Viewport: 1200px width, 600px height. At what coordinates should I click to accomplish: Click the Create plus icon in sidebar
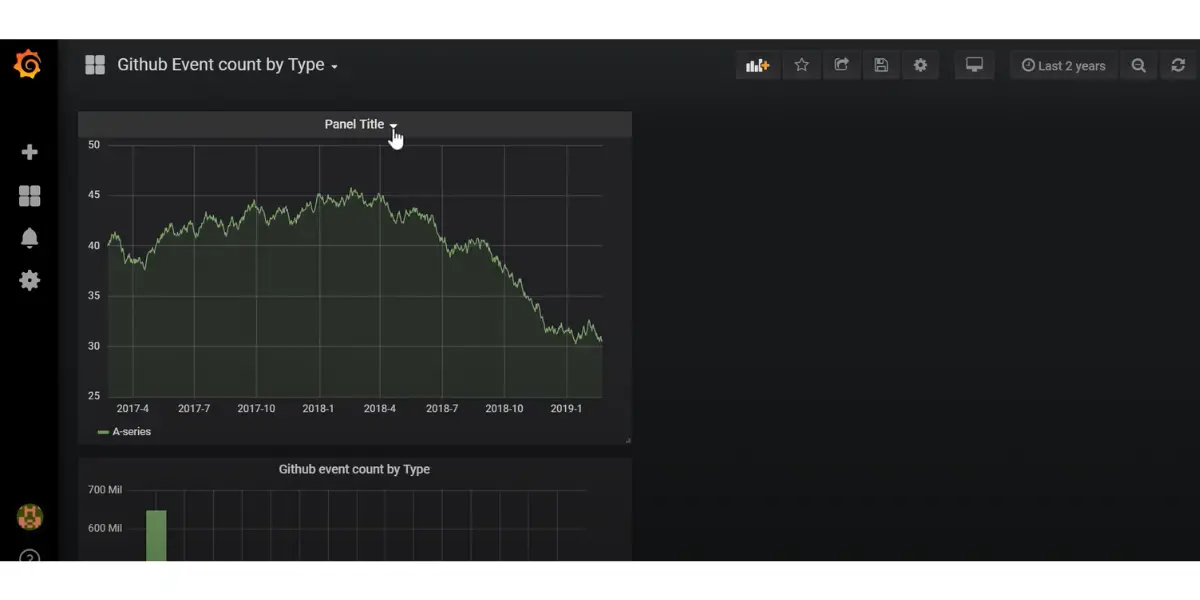(x=29, y=152)
